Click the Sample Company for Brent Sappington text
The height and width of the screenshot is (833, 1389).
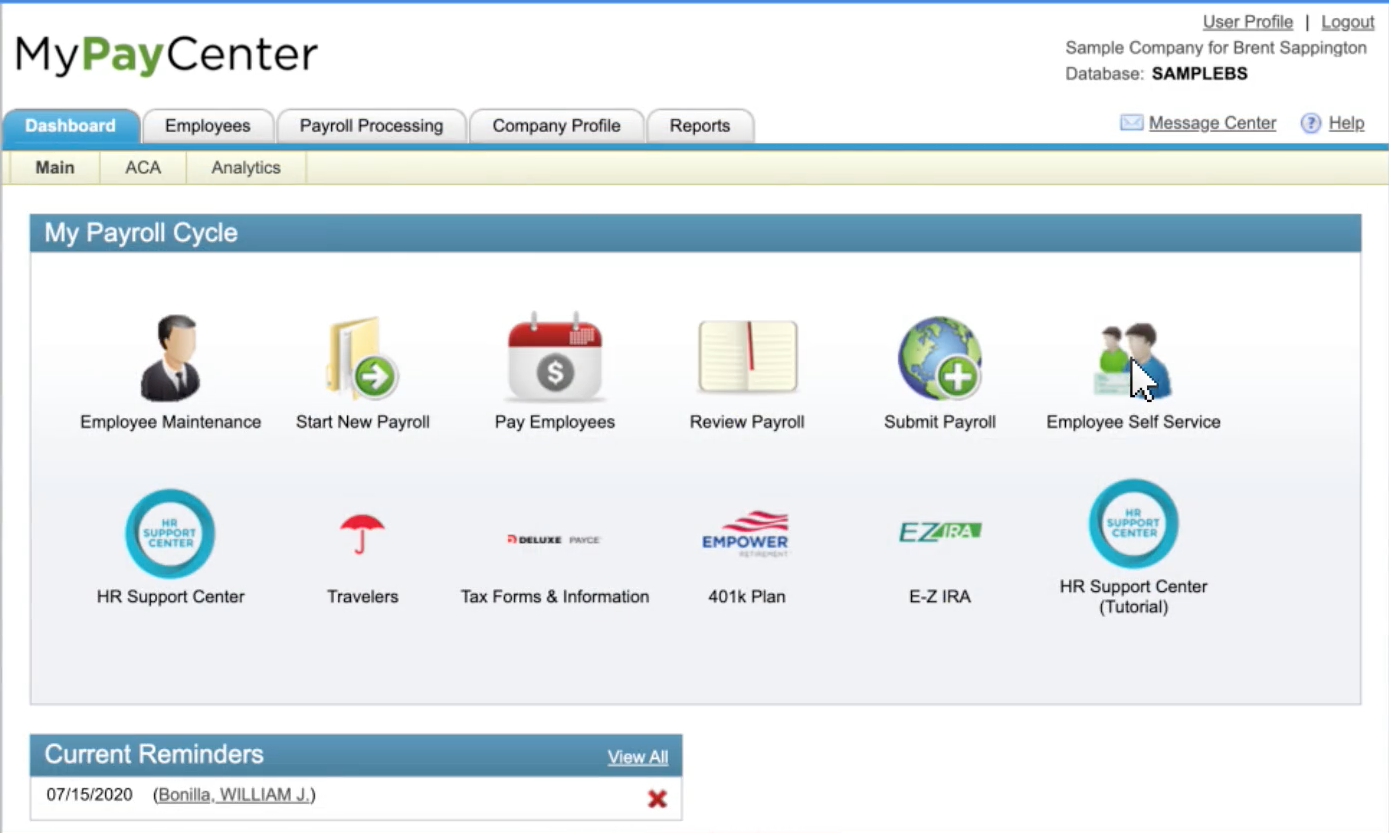tap(1216, 48)
